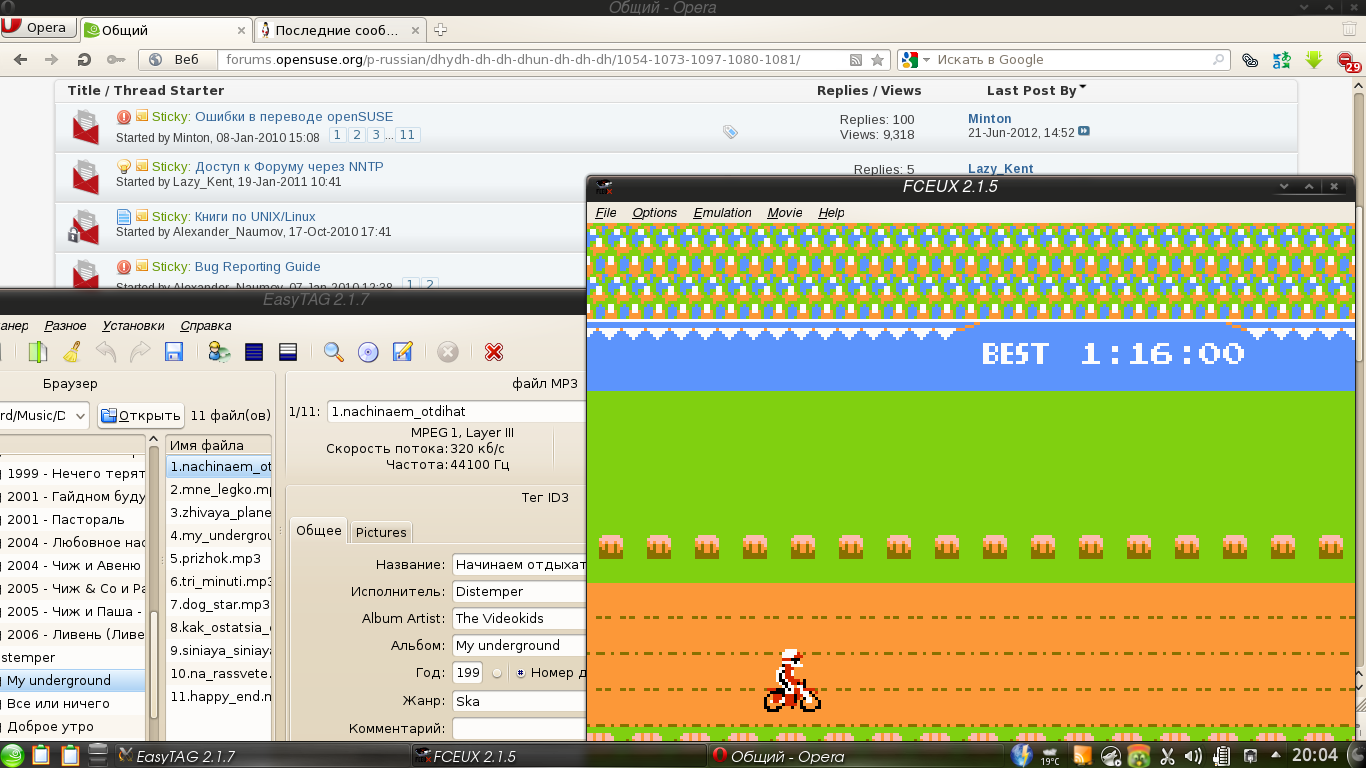Open Help menu in FCEUX
The image size is (1366, 768).
click(x=831, y=212)
